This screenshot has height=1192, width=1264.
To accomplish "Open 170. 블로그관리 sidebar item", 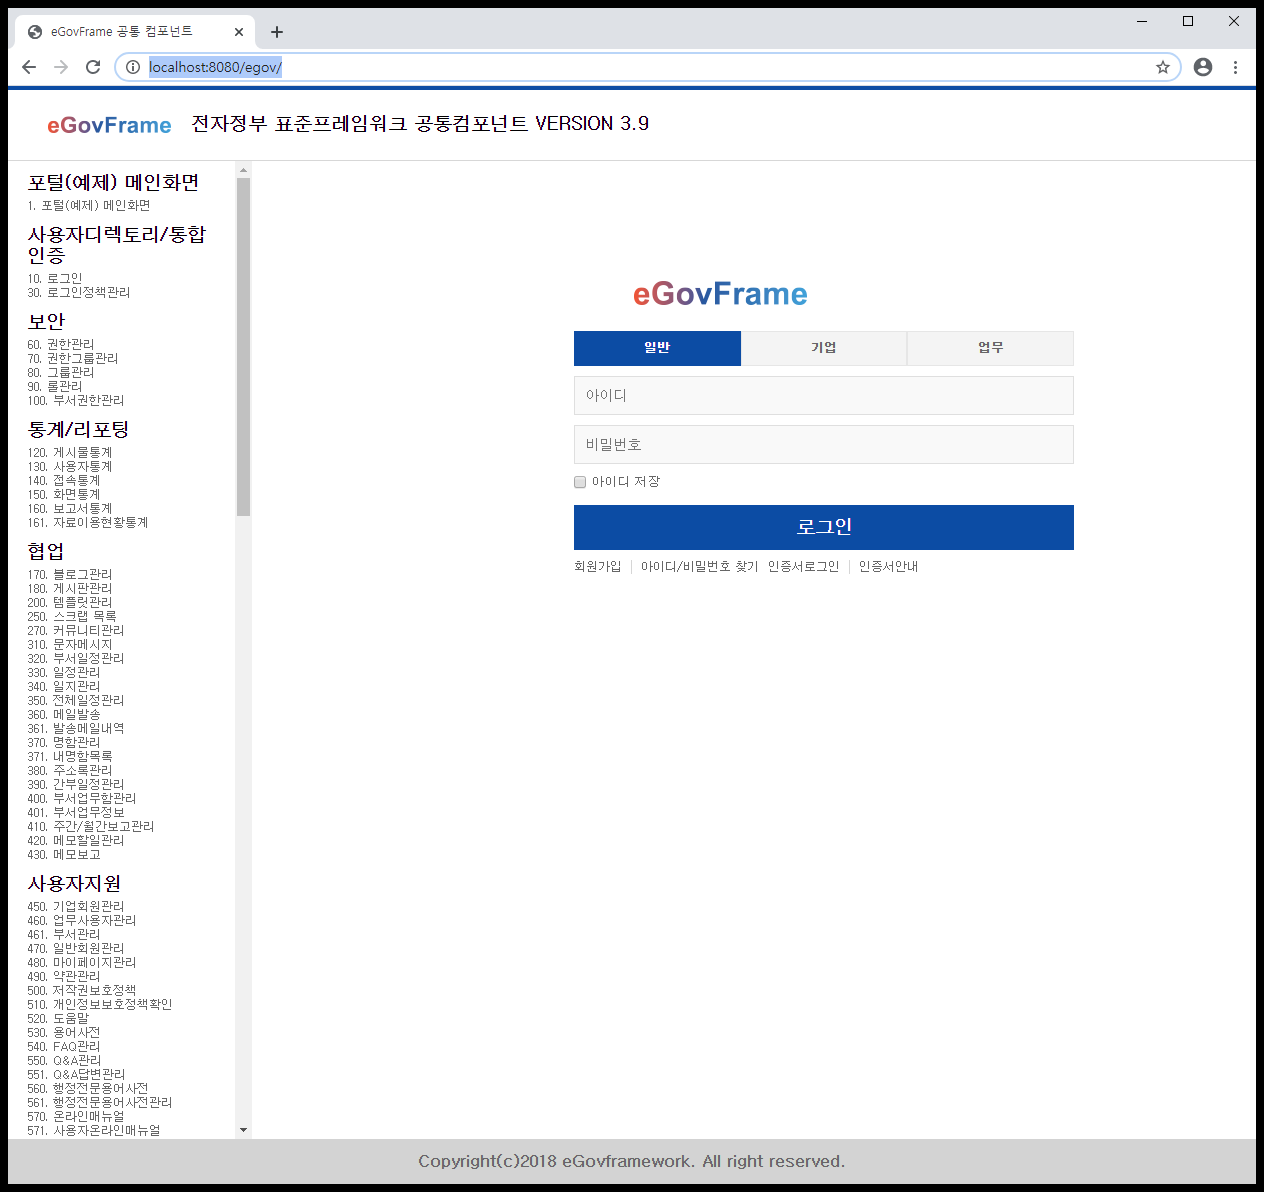I will [70, 574].
